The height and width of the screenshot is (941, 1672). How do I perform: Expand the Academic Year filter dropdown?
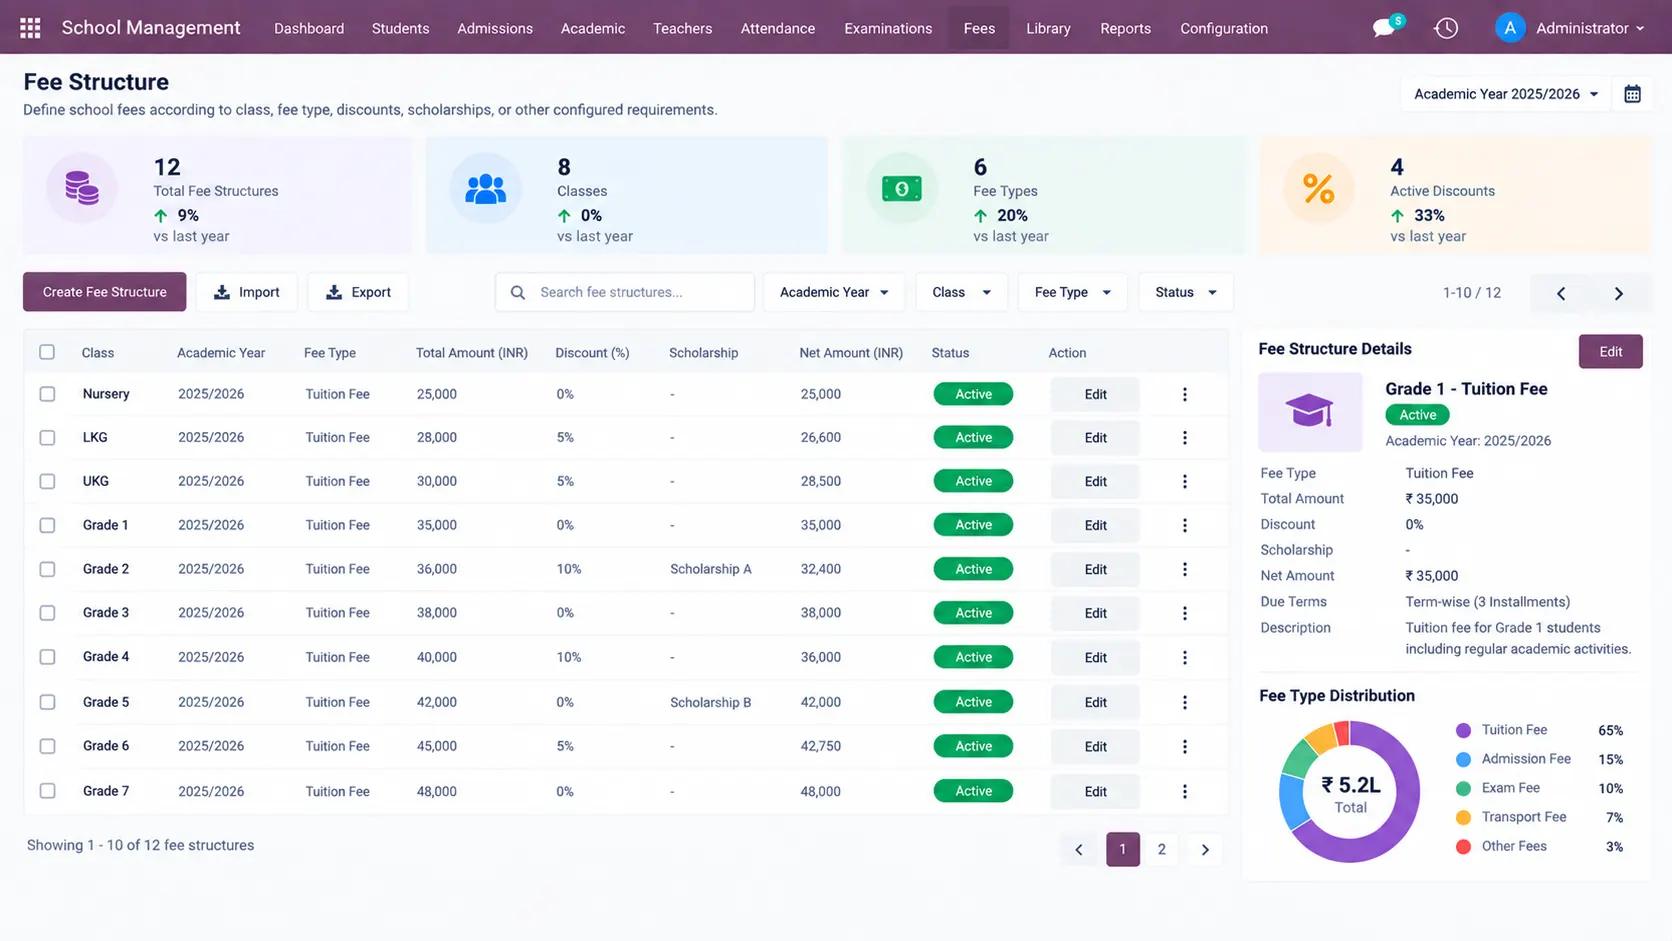tap(834, 292)
